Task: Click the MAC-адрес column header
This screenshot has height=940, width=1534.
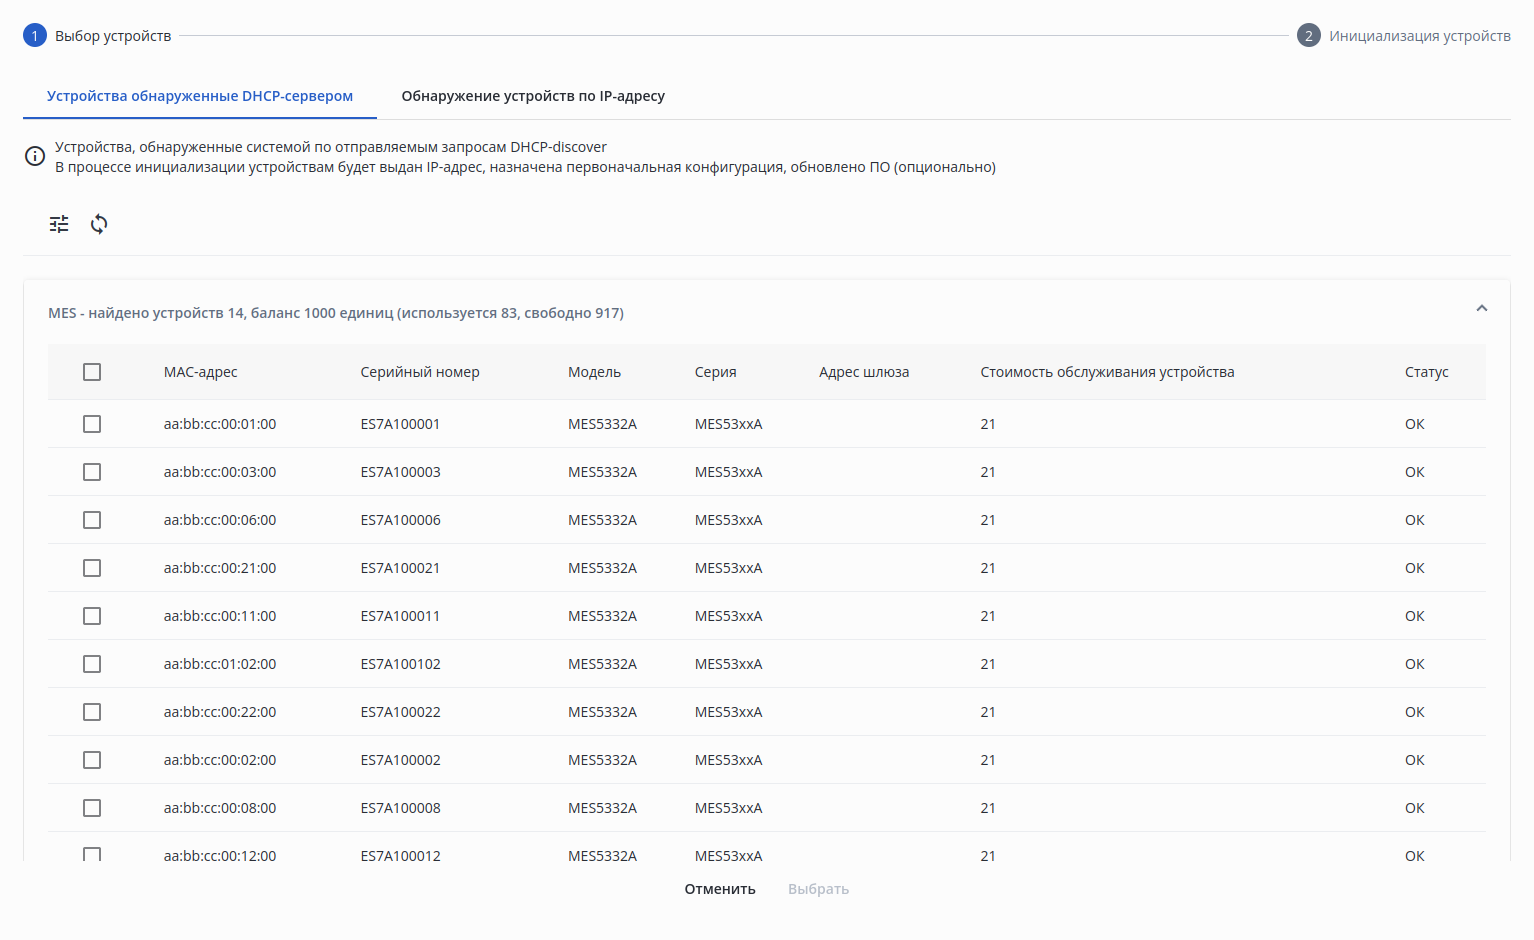Action: (201, 372)
